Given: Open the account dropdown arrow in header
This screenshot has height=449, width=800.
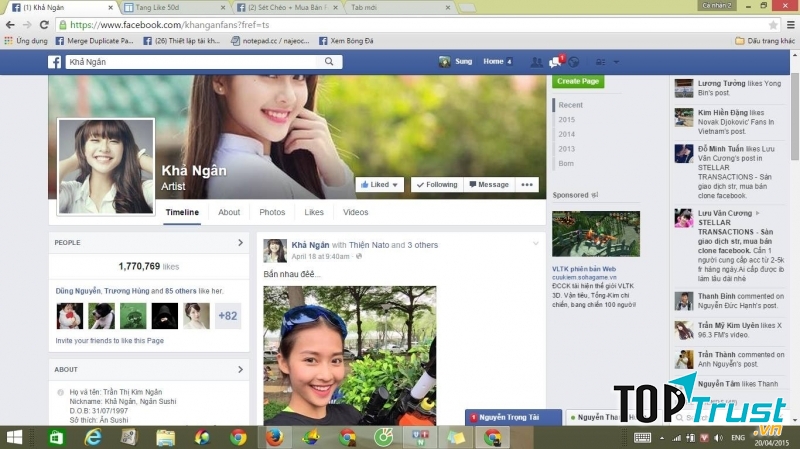Looking at the screenshot, I should pos(616,62).
